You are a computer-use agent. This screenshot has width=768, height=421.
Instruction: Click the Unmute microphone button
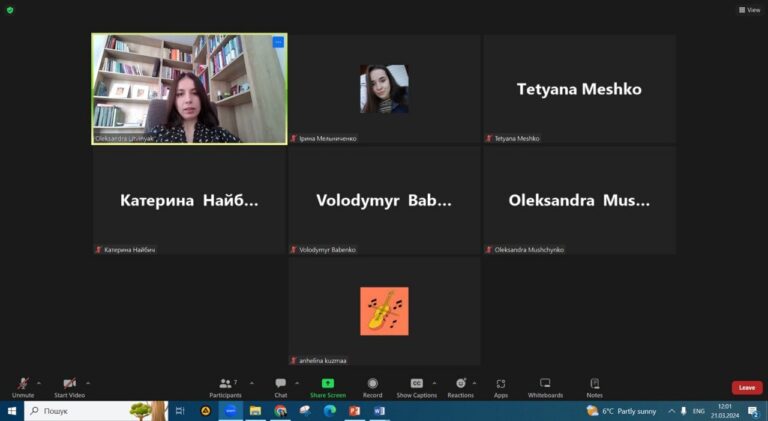point(23,387)
